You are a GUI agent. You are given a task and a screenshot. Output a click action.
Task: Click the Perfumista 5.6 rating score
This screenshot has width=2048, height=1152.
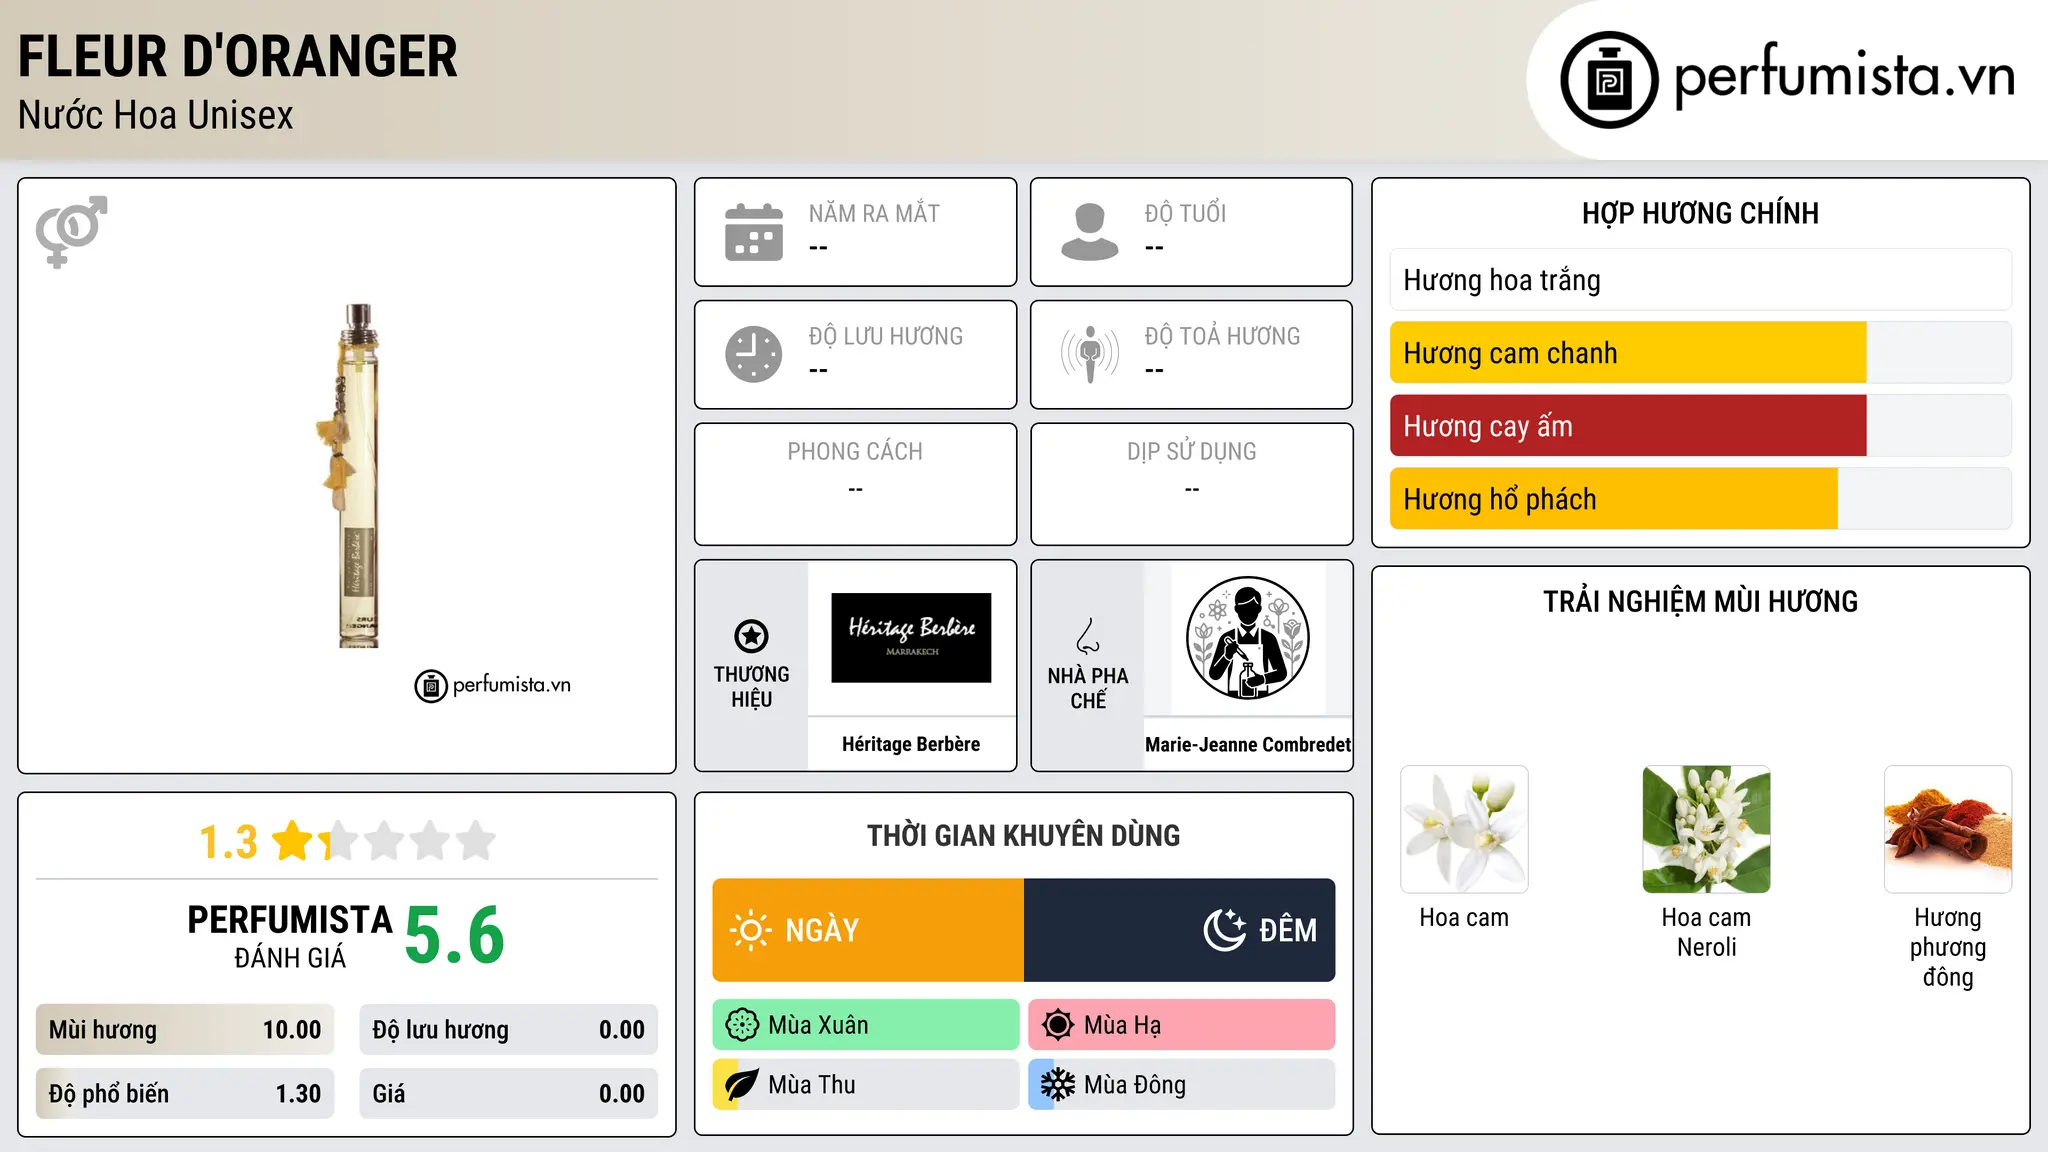point(455,936)
